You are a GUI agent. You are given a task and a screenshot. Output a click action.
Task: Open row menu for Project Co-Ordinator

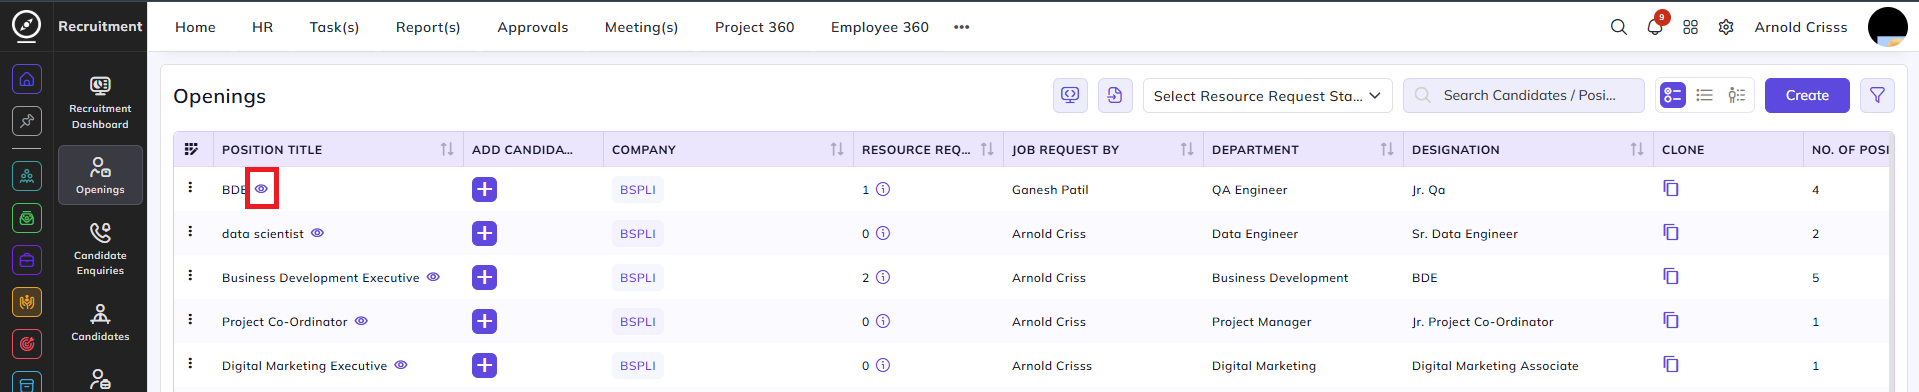(190, 319)
